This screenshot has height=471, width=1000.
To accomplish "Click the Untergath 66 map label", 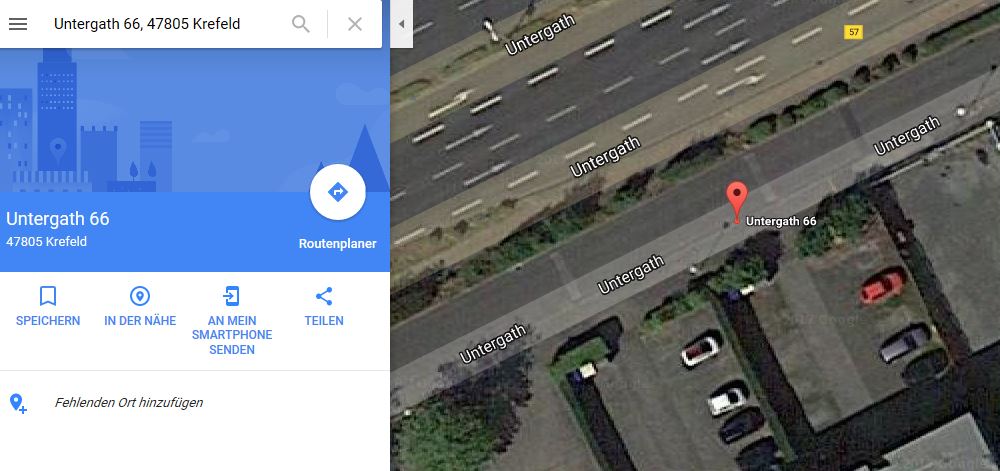I will pos(781,222).
